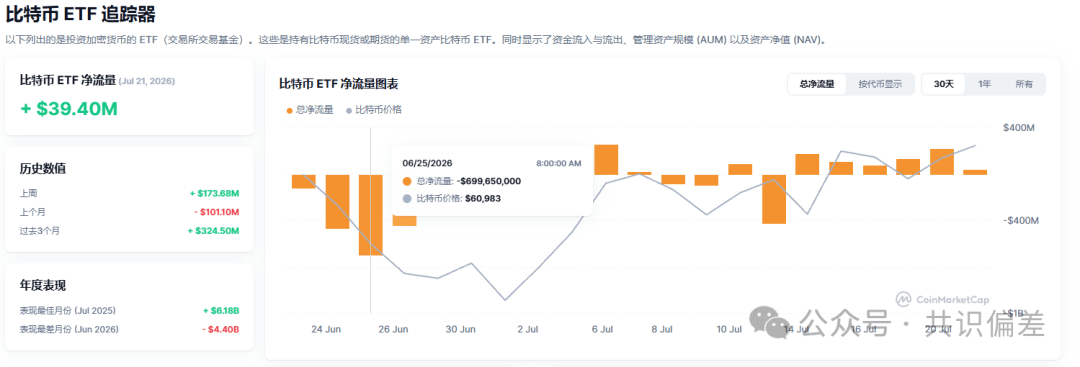1080x367 pixels.
Task: Click the large negative bar near 14 Jul
Action: click(x=773, y=199)
